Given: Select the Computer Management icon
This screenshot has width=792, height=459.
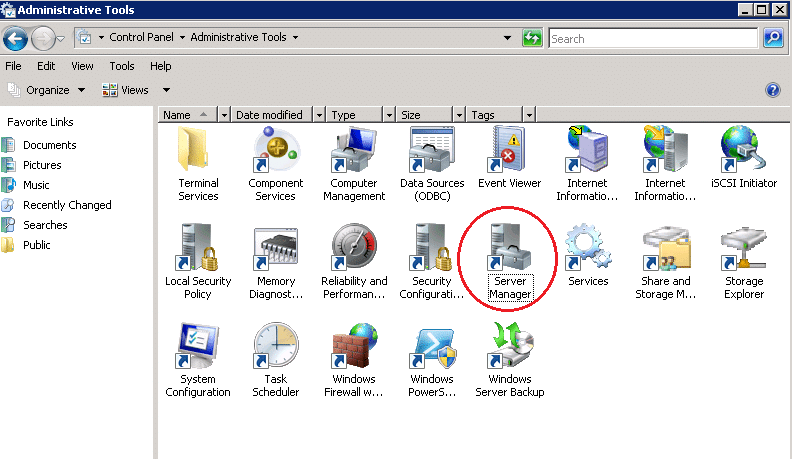Looking at the screenshot, I should pyautogui.click(x=354, y=164).
